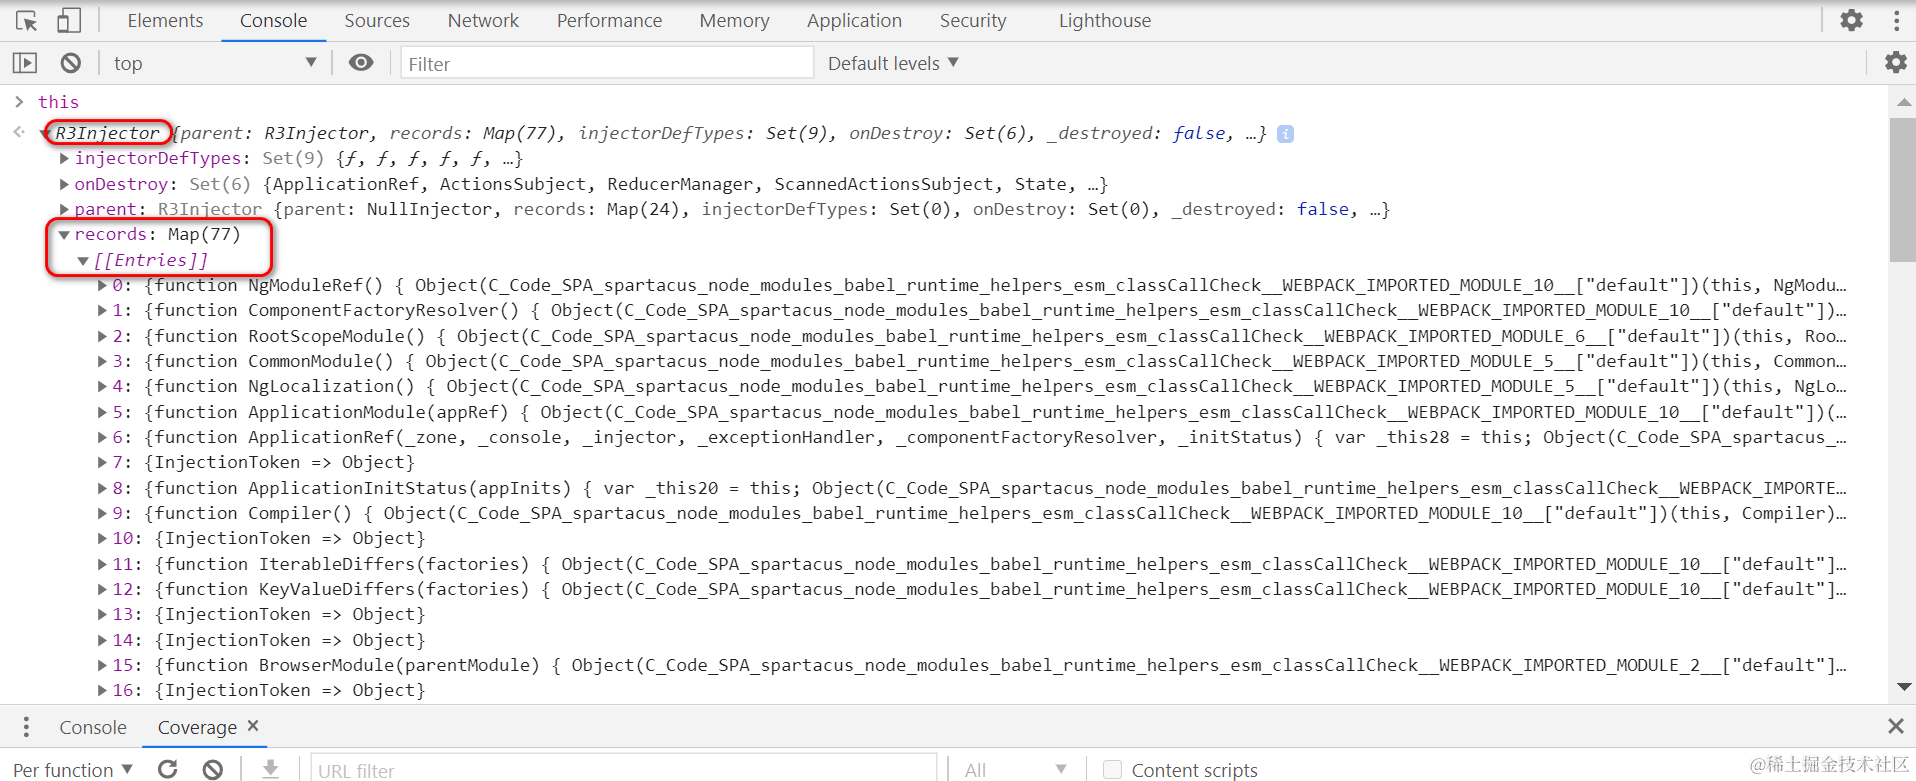Focus the URL filter input
The image size is (1916, 781).
coord(624,769)
